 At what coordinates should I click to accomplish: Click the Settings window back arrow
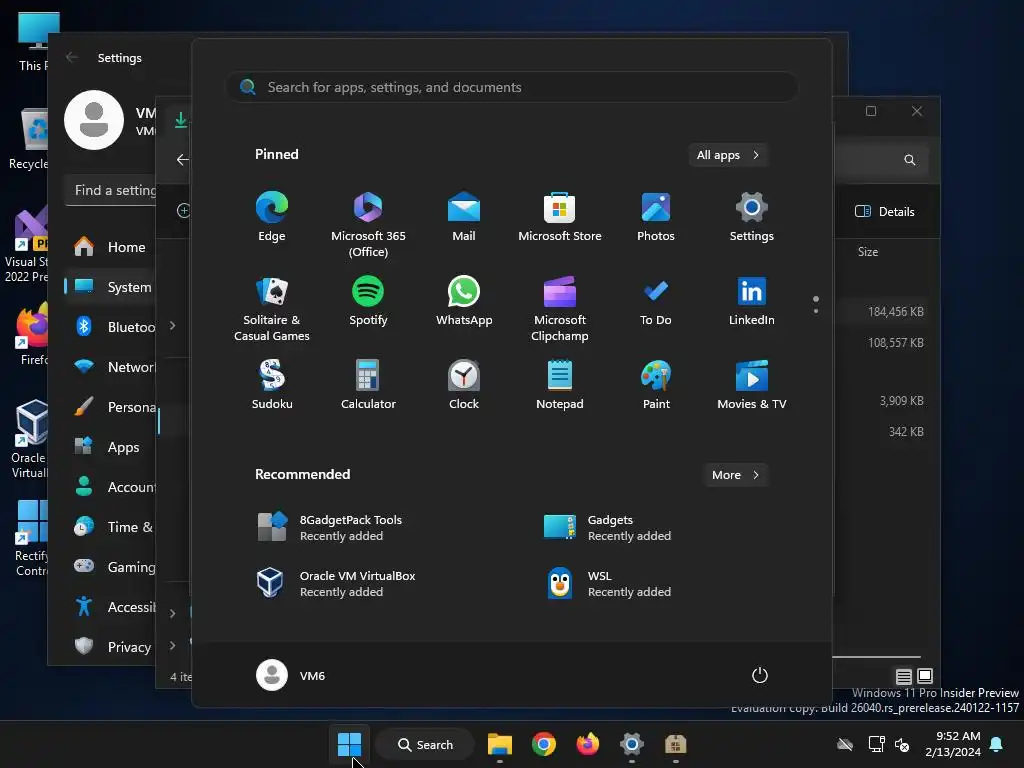point(72,57)
